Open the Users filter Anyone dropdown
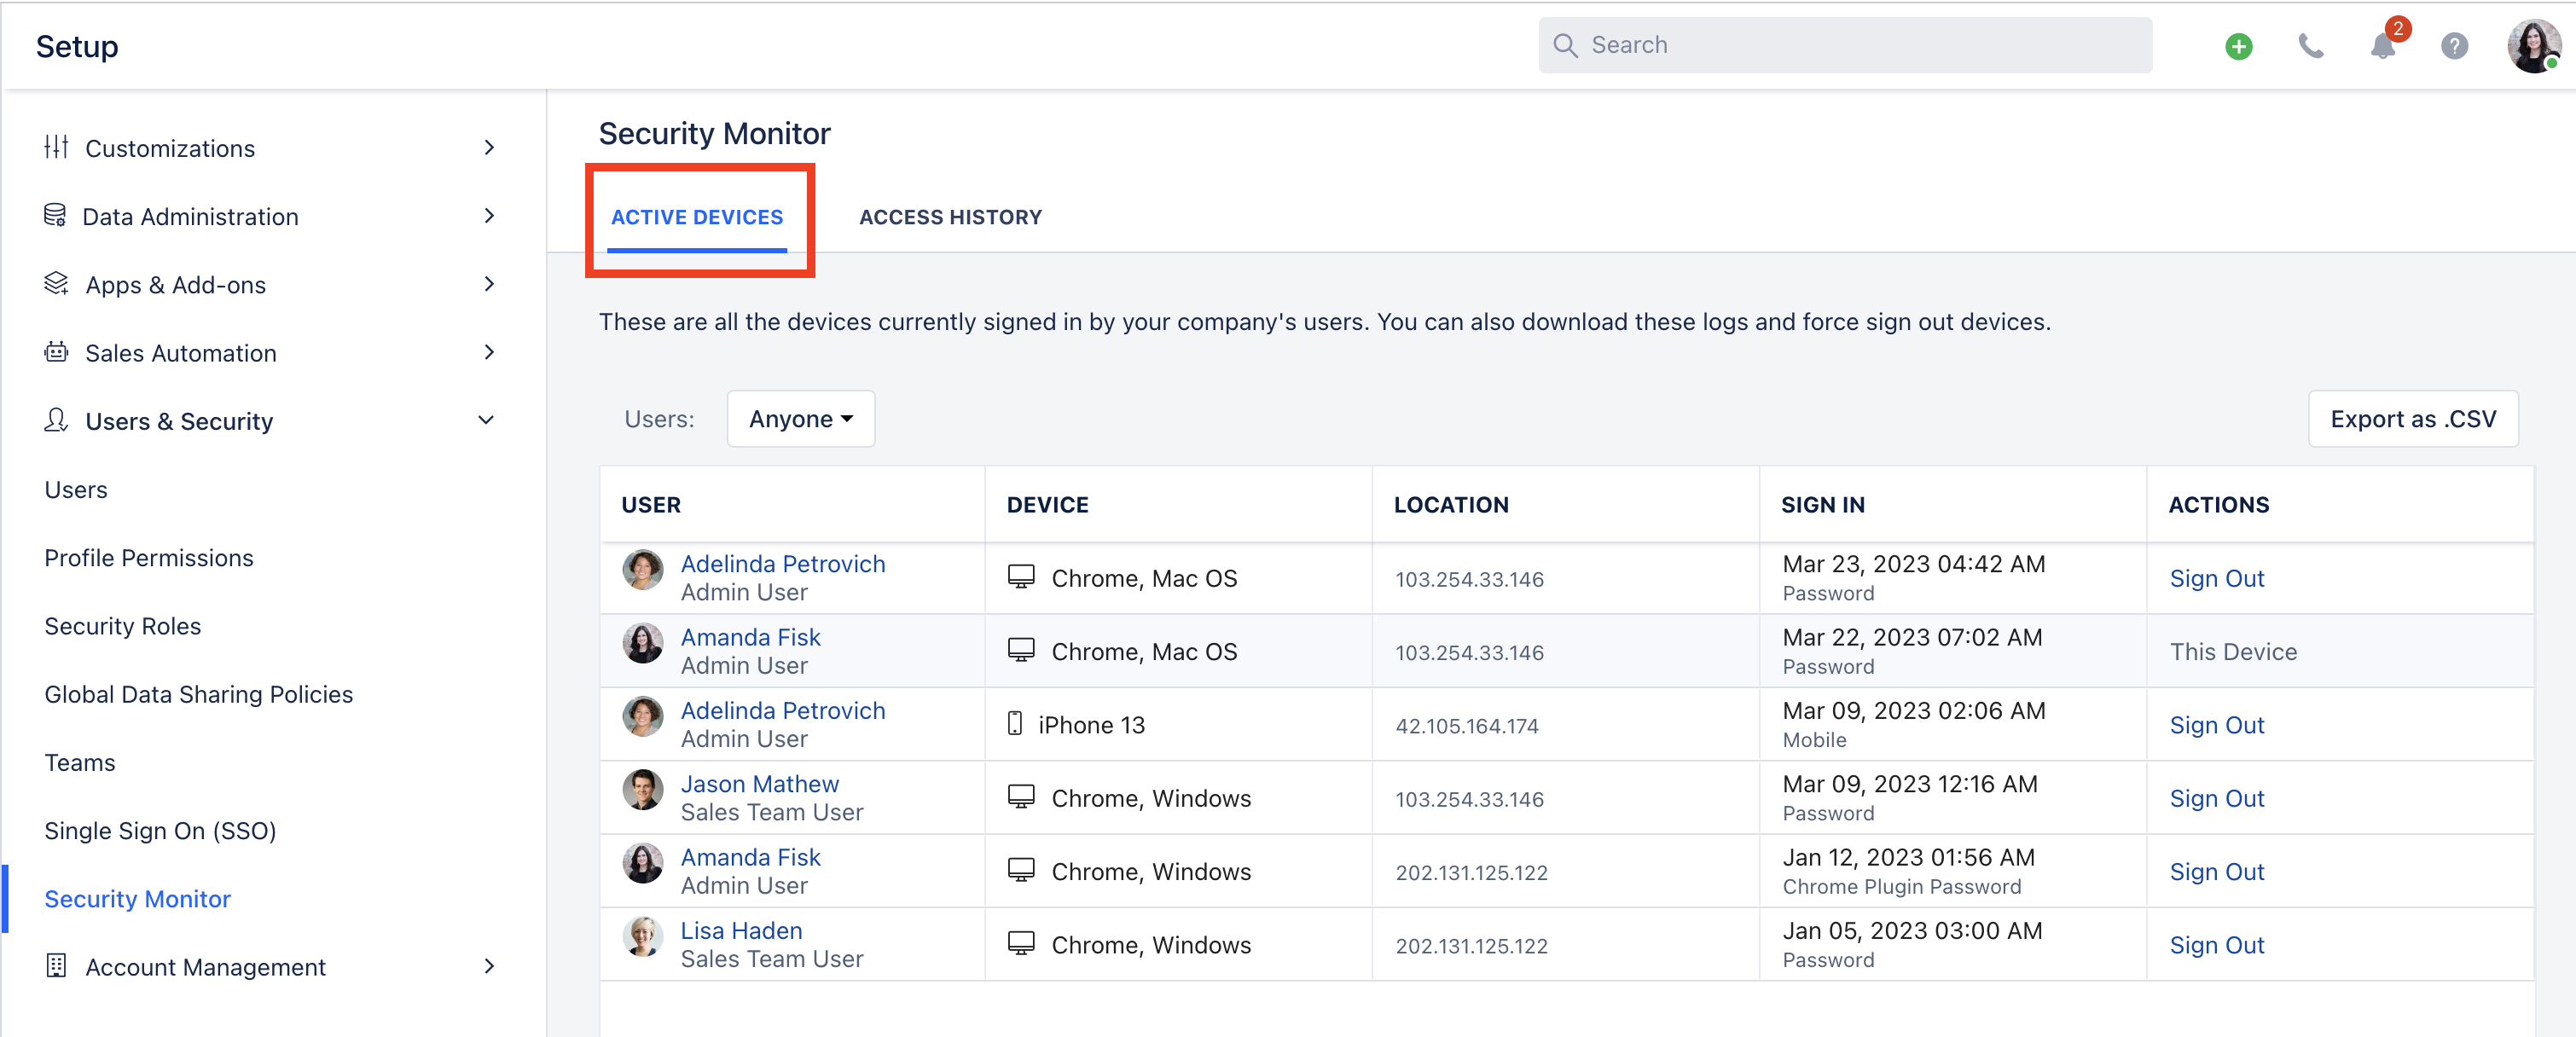The height and width of the screenshot is (1037, 2576). coord(800,418)
